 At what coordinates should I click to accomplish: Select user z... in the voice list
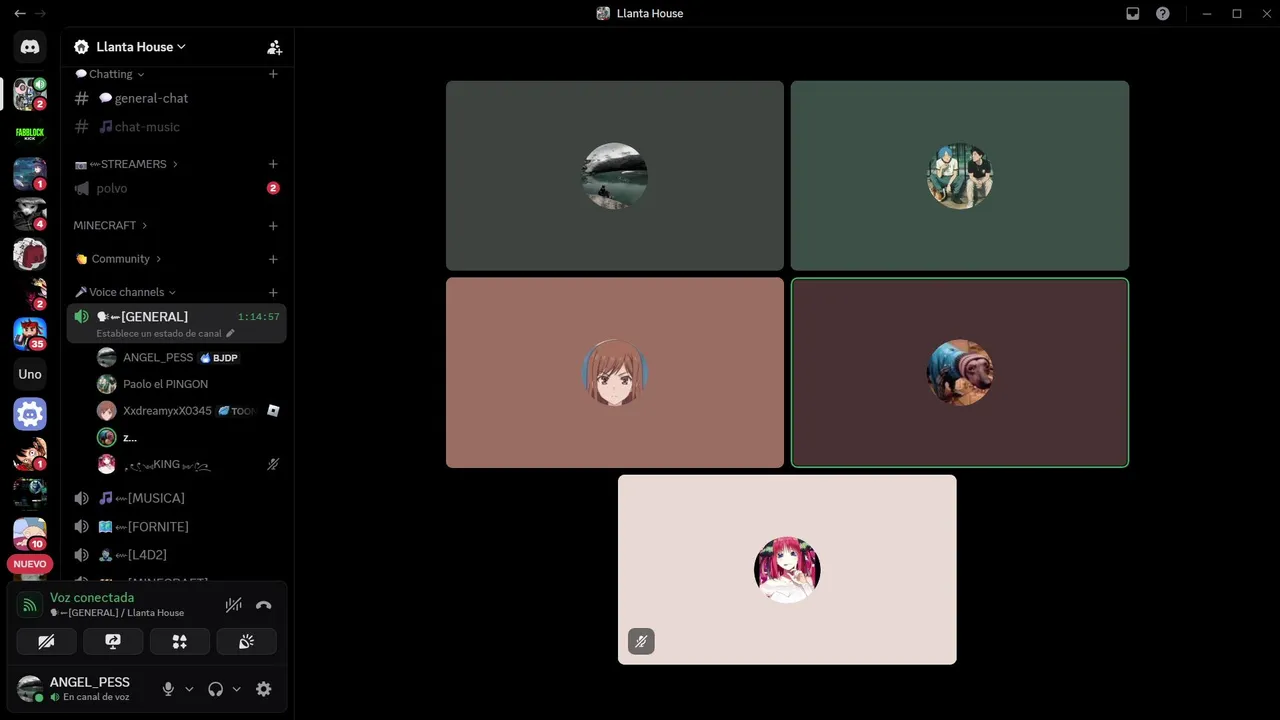(130, 437)
